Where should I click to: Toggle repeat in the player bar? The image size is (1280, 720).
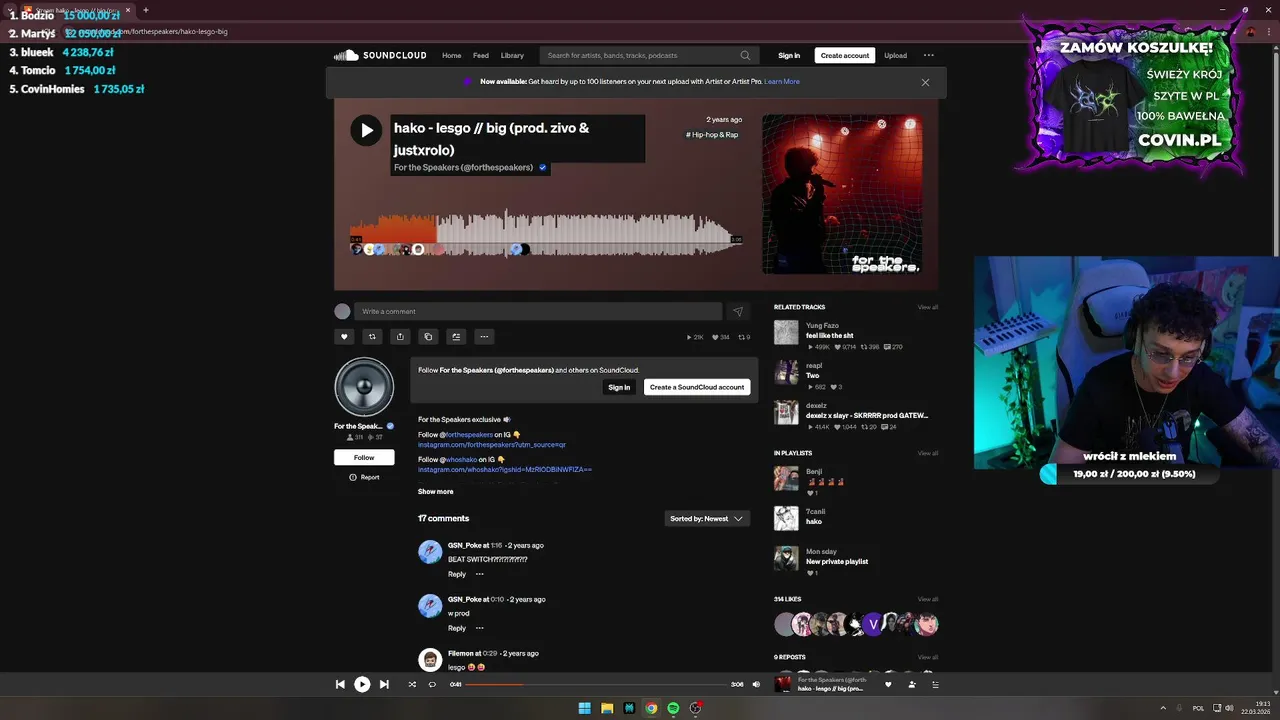coord(432,684)
